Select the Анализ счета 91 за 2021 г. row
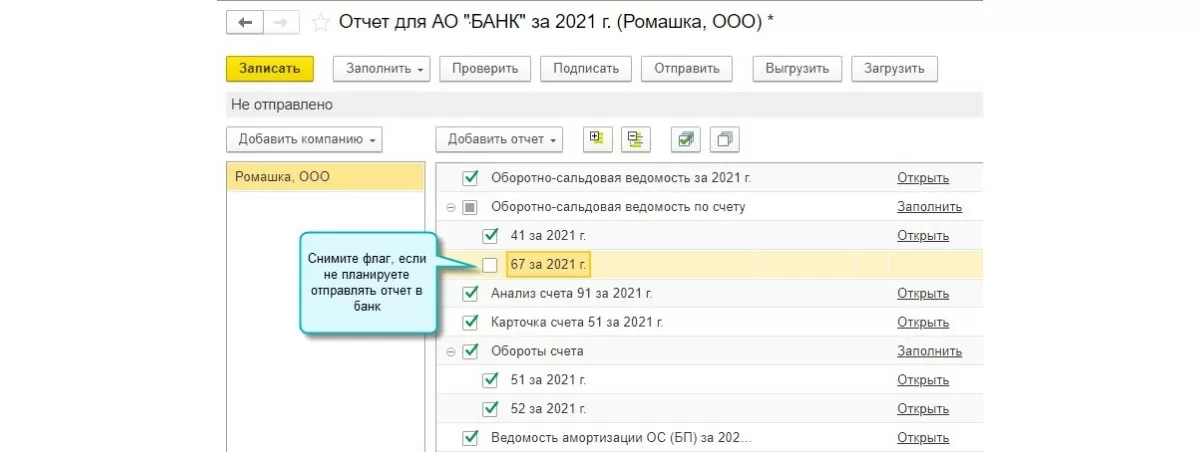The image size is (1200, 452). tap(709, 294)
